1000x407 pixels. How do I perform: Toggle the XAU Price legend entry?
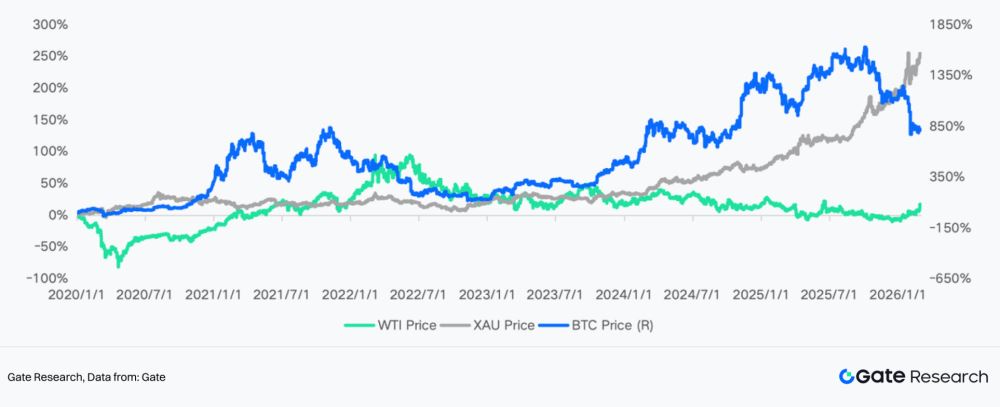pyautogui.click(x=488, y=325)
